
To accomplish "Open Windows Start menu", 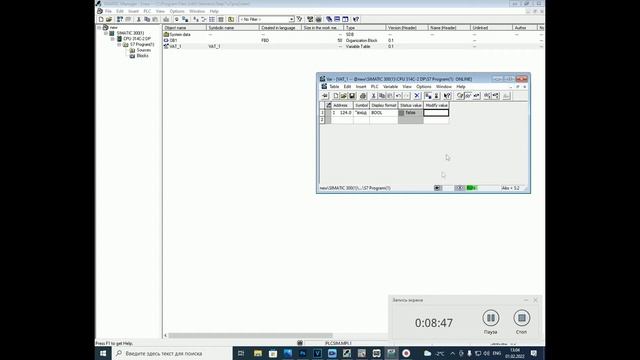I will click(103, 353).
